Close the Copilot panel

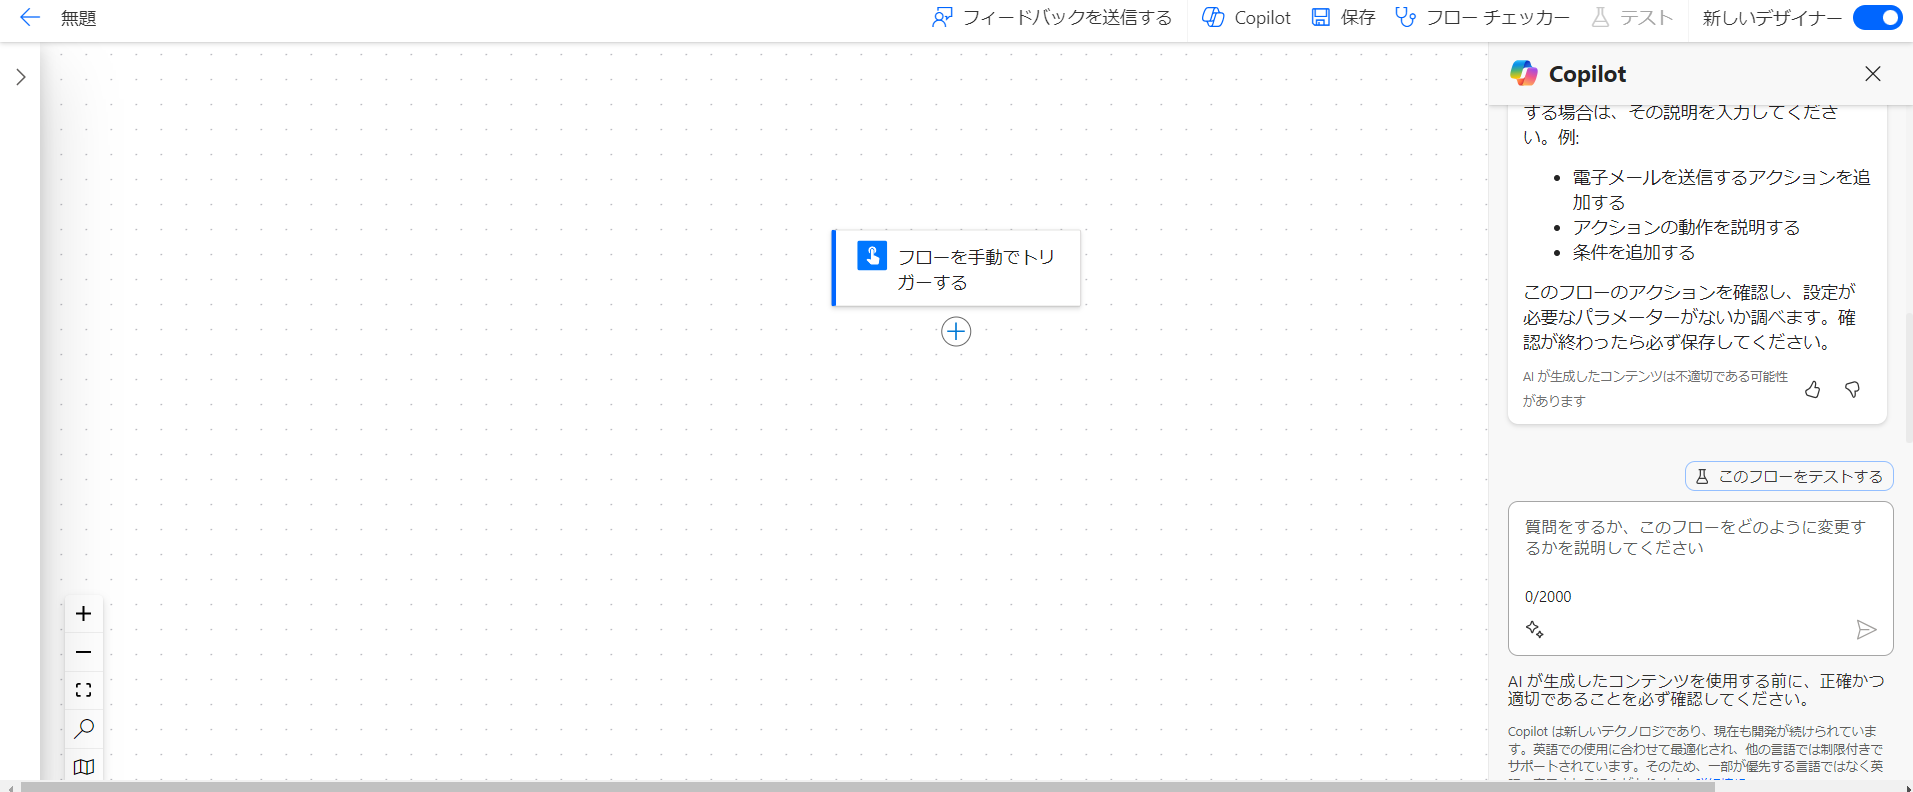pos(1873,74)
